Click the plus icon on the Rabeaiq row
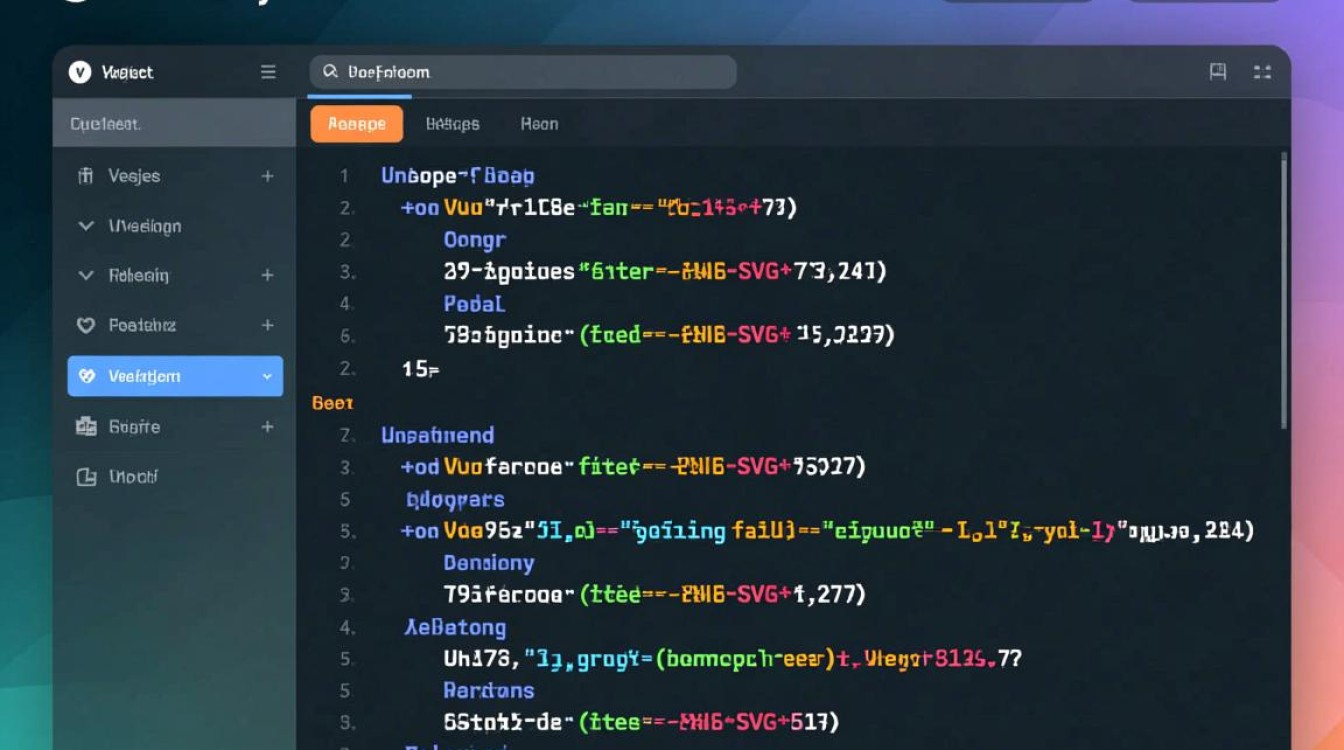 267,275
